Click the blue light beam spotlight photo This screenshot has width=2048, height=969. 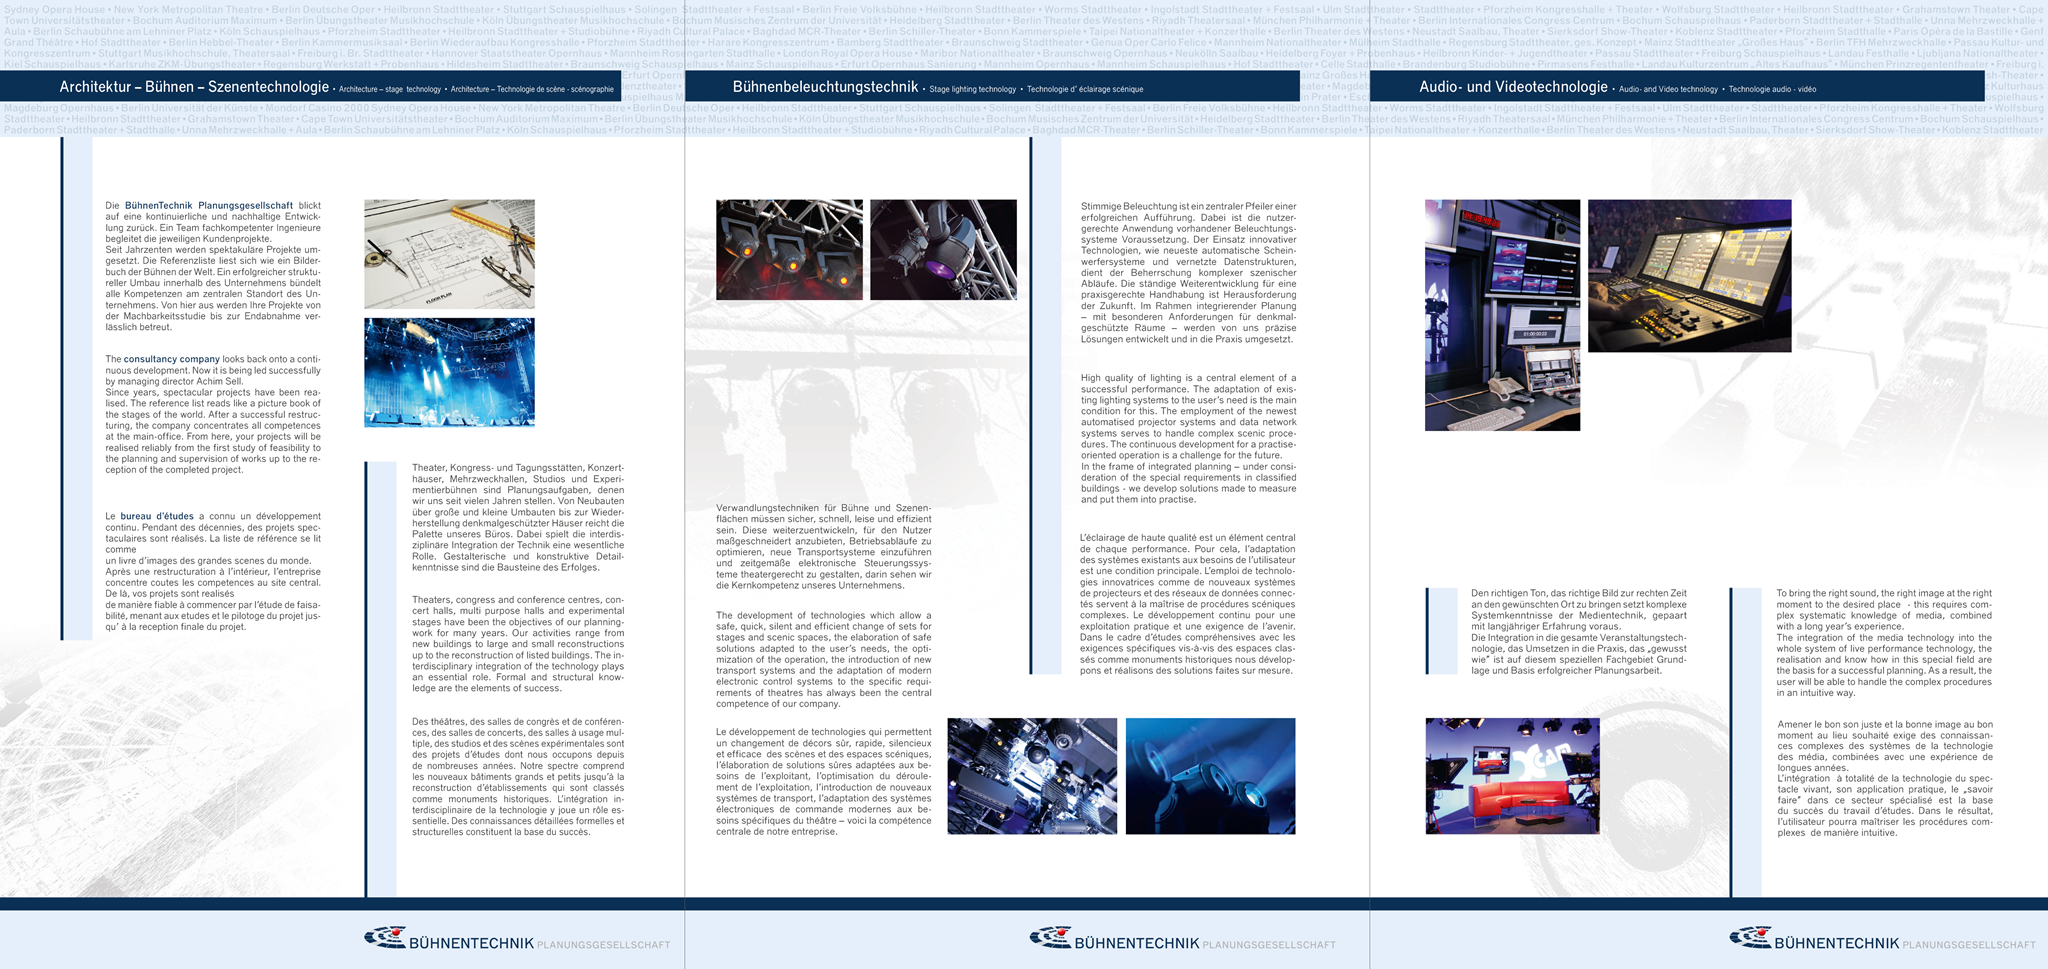[1210, 775]
